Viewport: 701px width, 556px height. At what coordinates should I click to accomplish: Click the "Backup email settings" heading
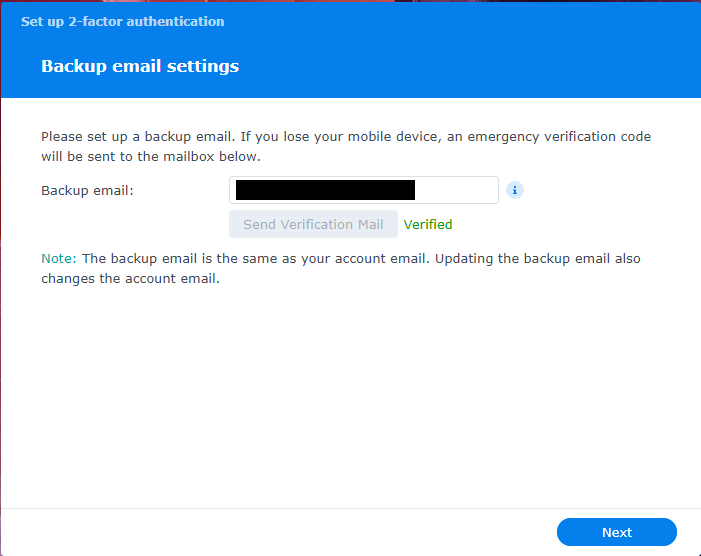click(140, 67)
